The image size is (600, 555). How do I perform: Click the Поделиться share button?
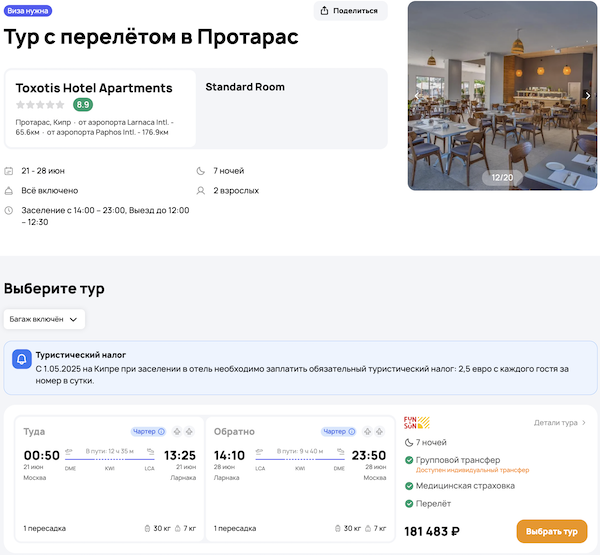[x=350, y=11]
